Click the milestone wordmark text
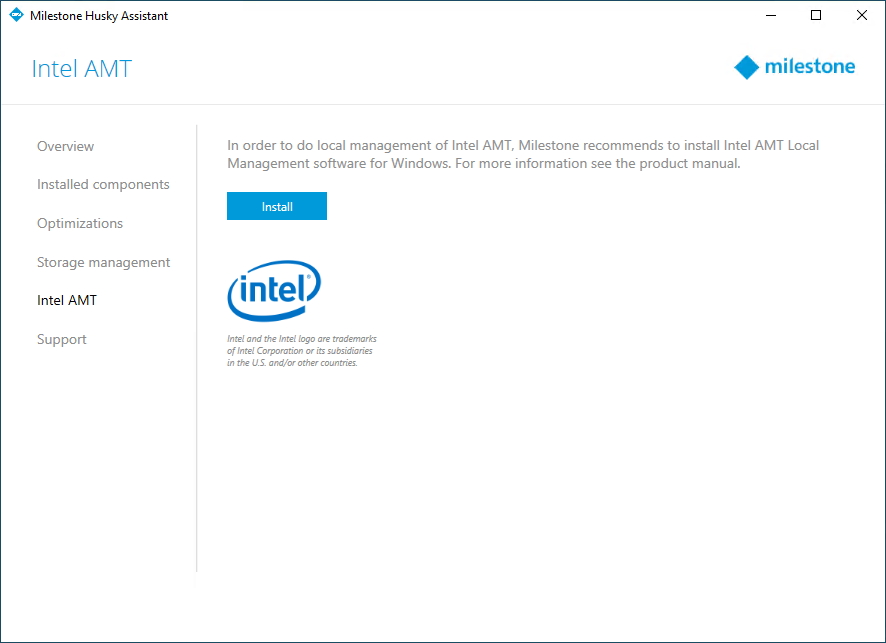886x643 pixels. (810, 67)
